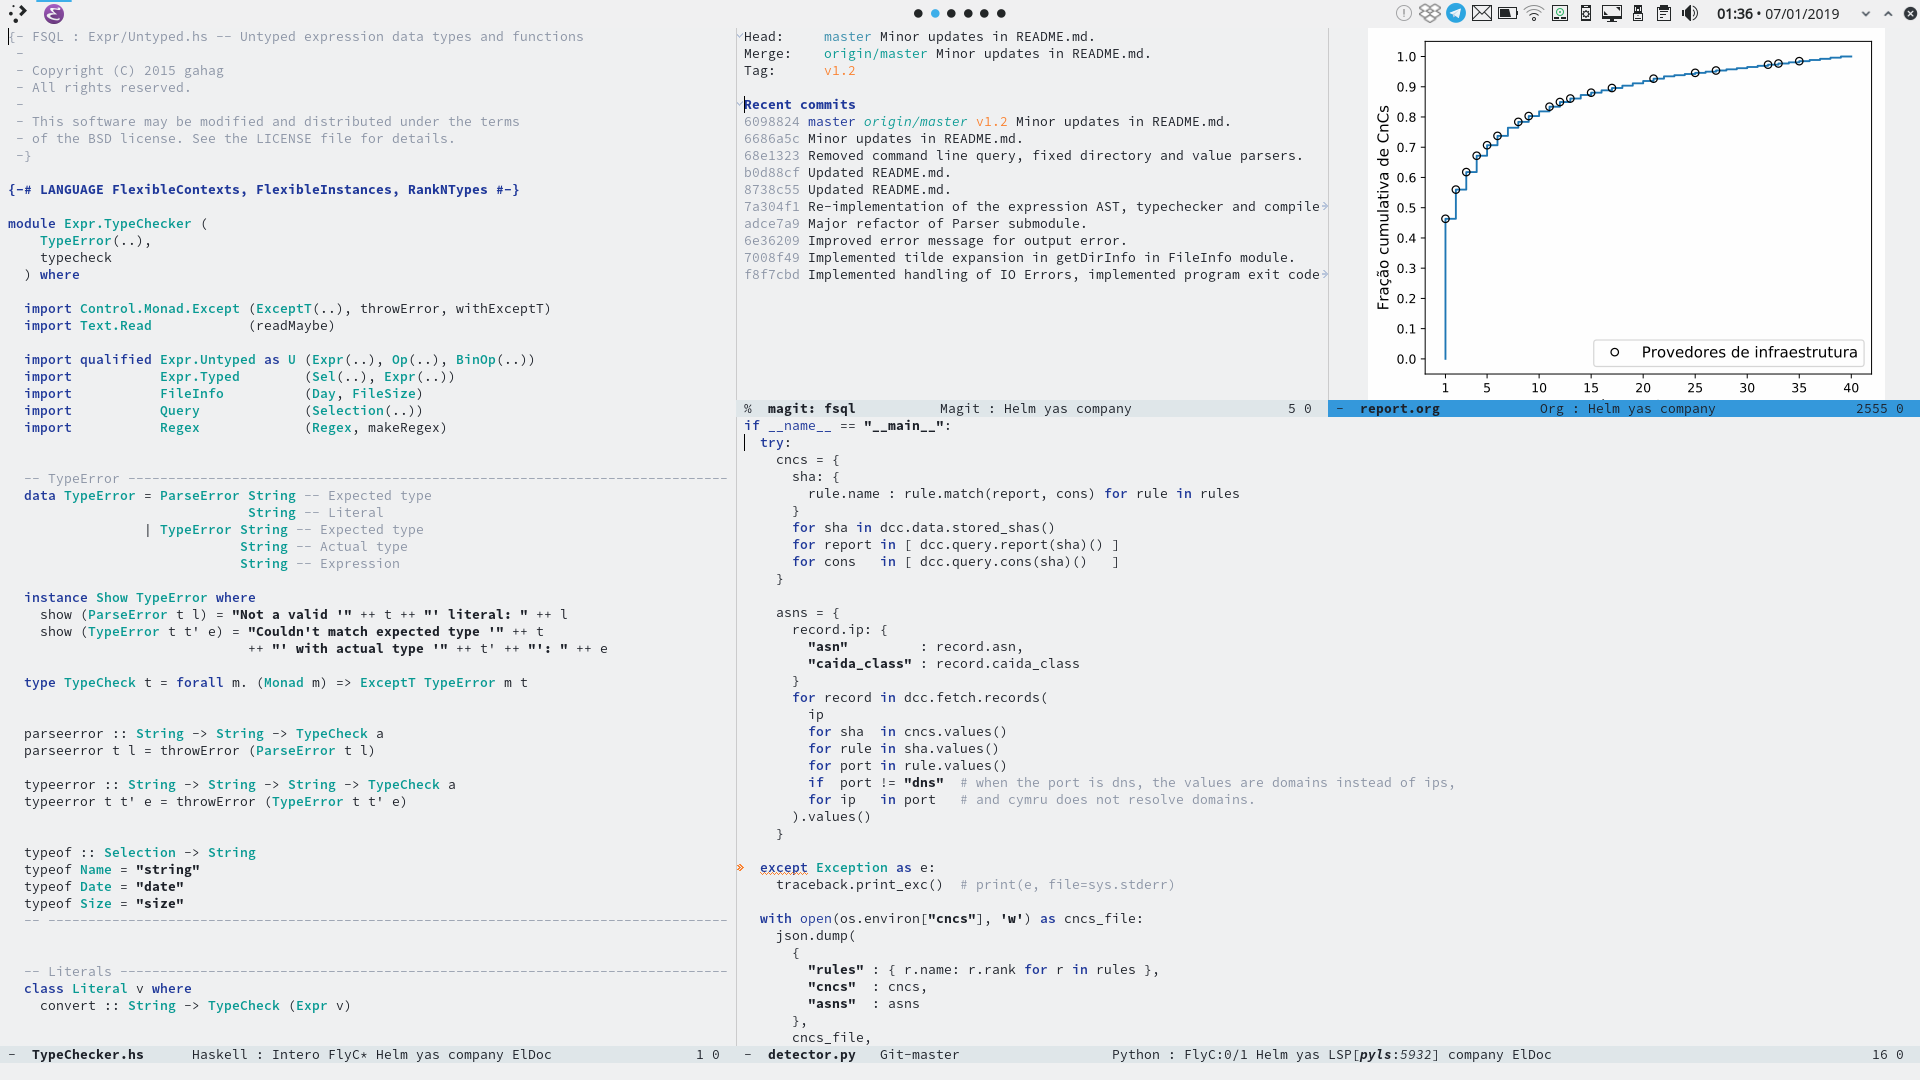Switch to the last virtual desktop dot
Screen dimensions: 1920x1080
tap(1001, 14)
